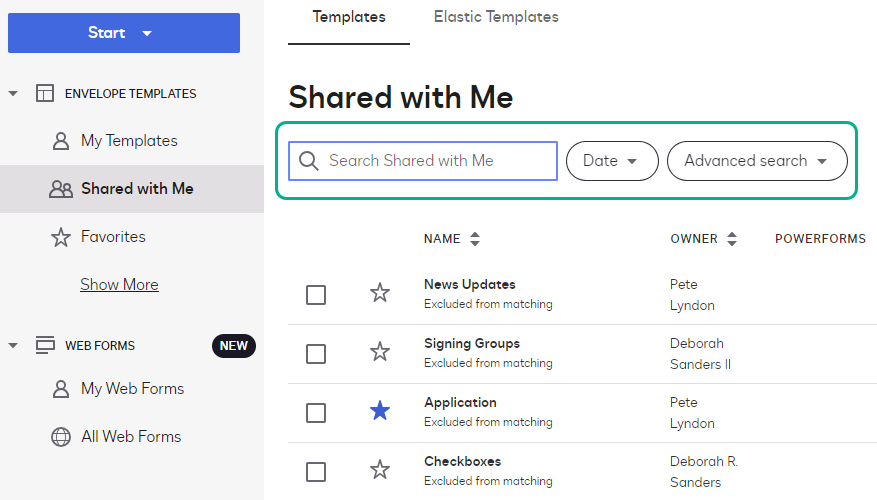Open My Templates in sidebar
The height and width of the screenshot is (500, 877).
click(x=129, y=141)
